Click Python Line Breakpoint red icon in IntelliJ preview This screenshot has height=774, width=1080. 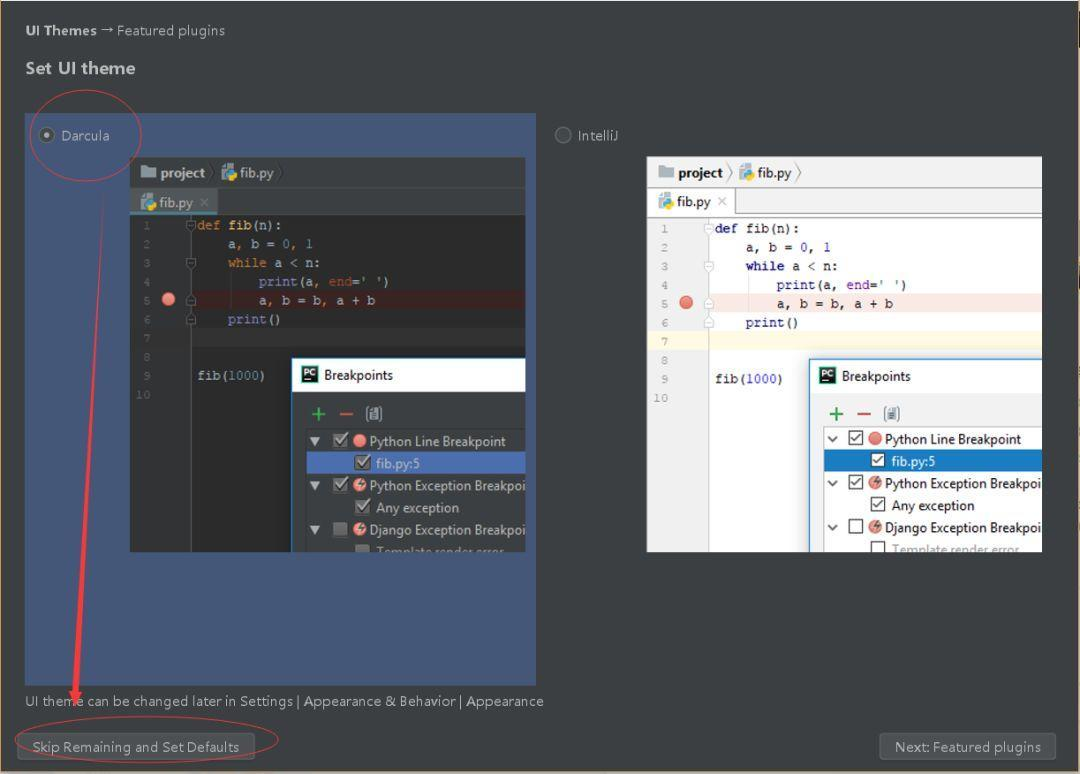(875, 439)
